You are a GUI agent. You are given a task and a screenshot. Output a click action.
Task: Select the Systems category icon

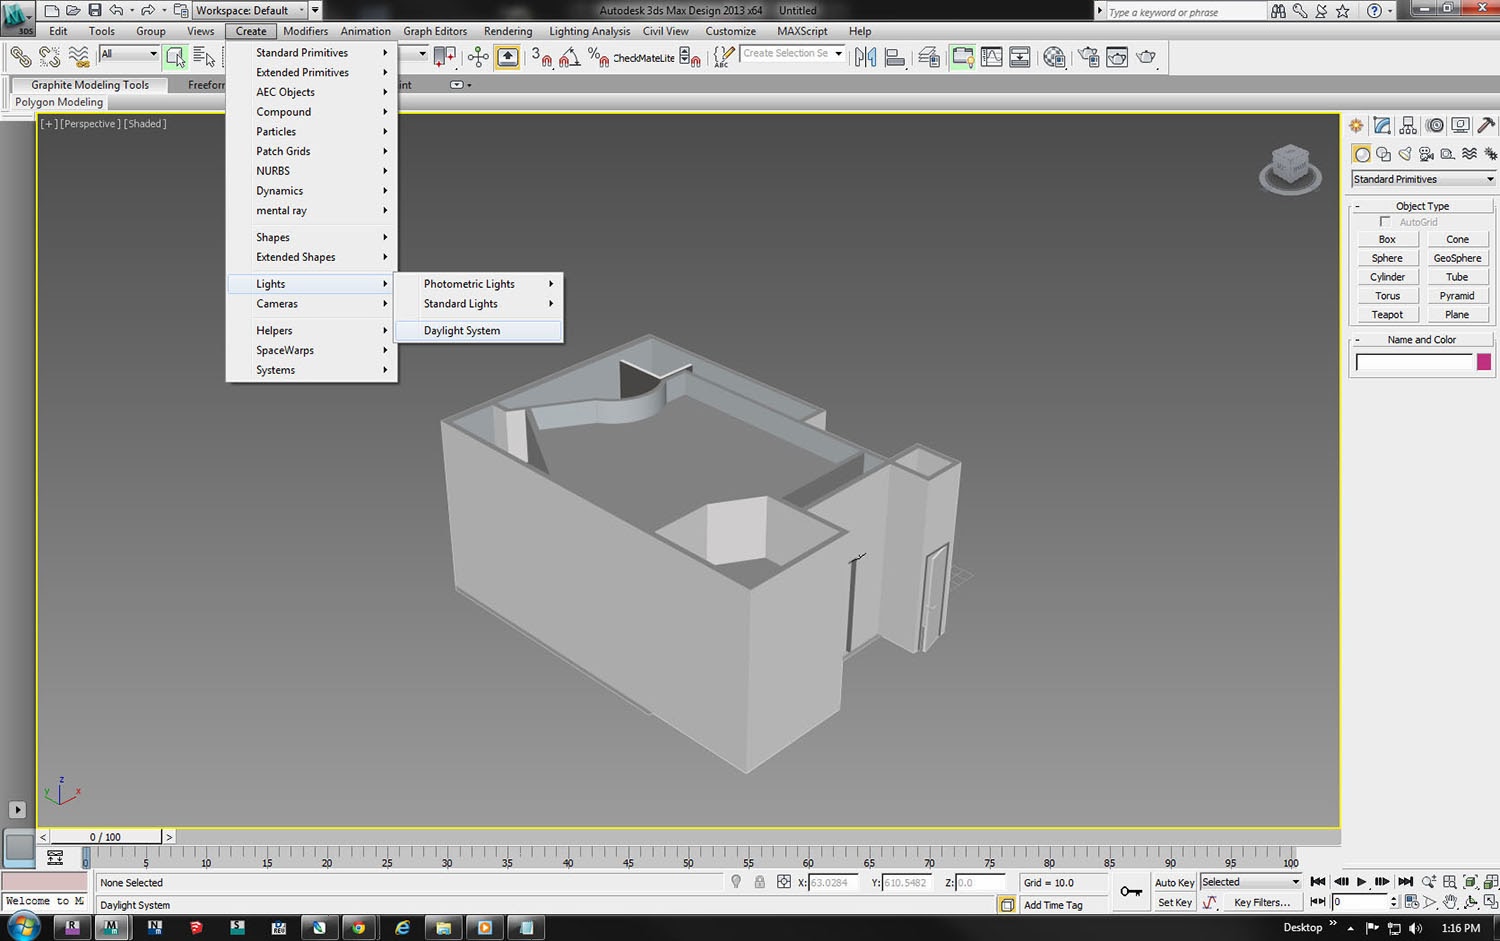click(x=1490, y=154)
